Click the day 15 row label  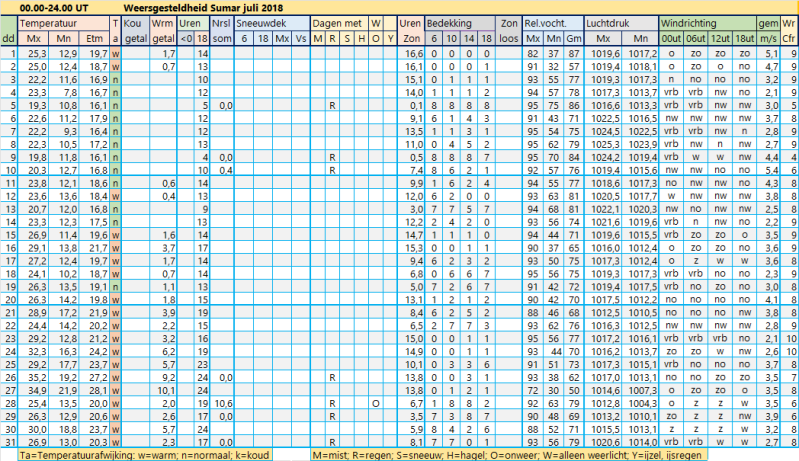[x=9, y=233]
